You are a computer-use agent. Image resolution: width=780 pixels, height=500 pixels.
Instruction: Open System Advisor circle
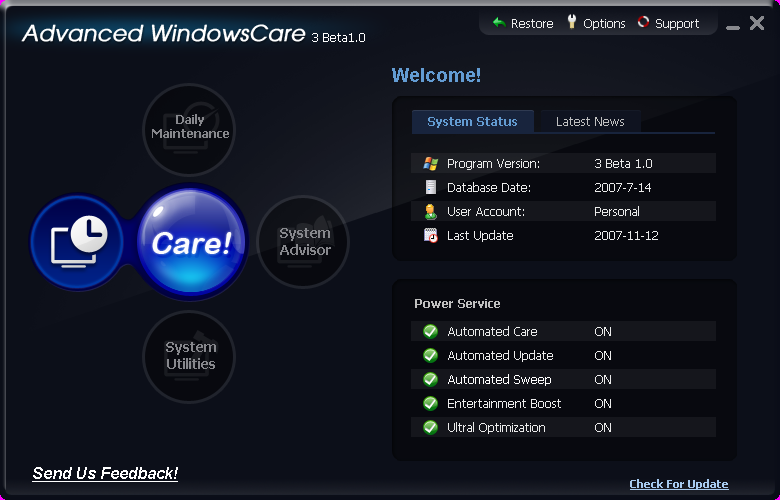[x=303, y=242]
